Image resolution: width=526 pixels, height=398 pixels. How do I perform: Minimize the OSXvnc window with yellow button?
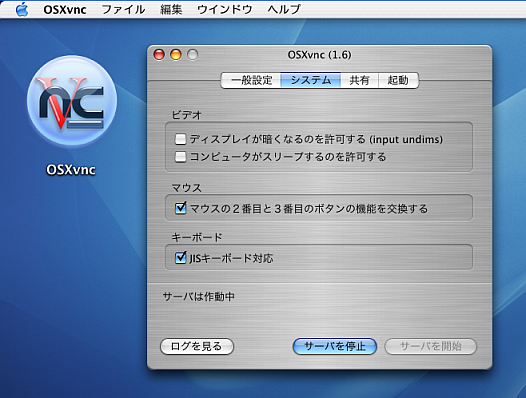click(x=176, y=55)
